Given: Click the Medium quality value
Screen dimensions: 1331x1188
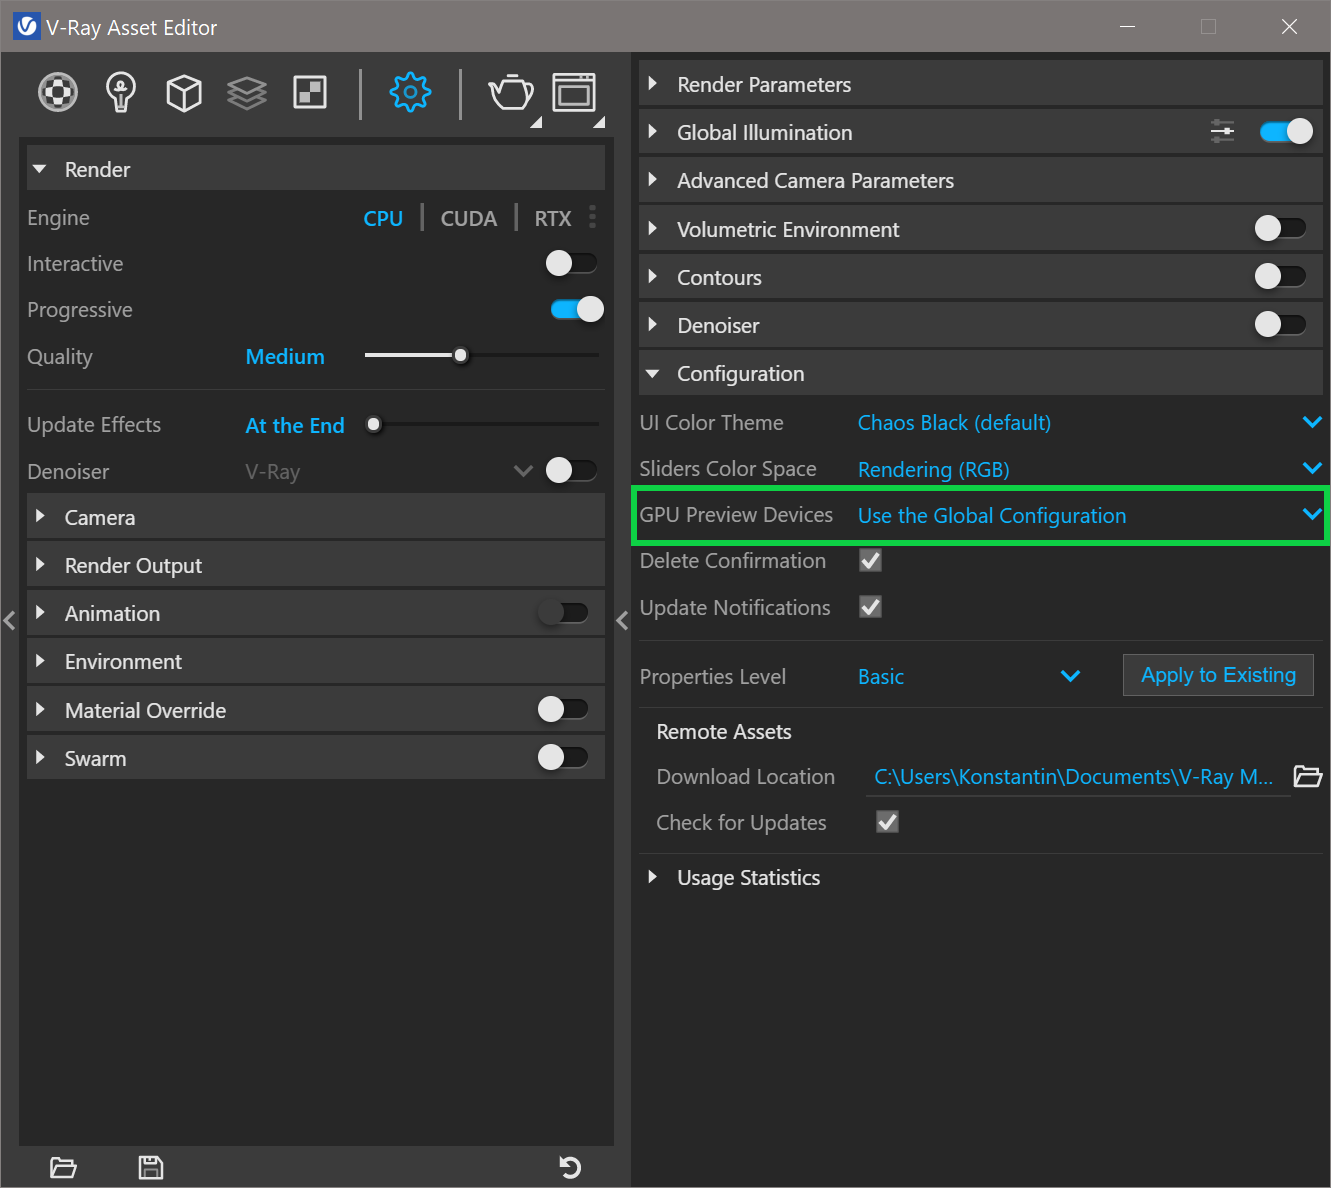Looking at the screenshot, I should pos(285,356).
